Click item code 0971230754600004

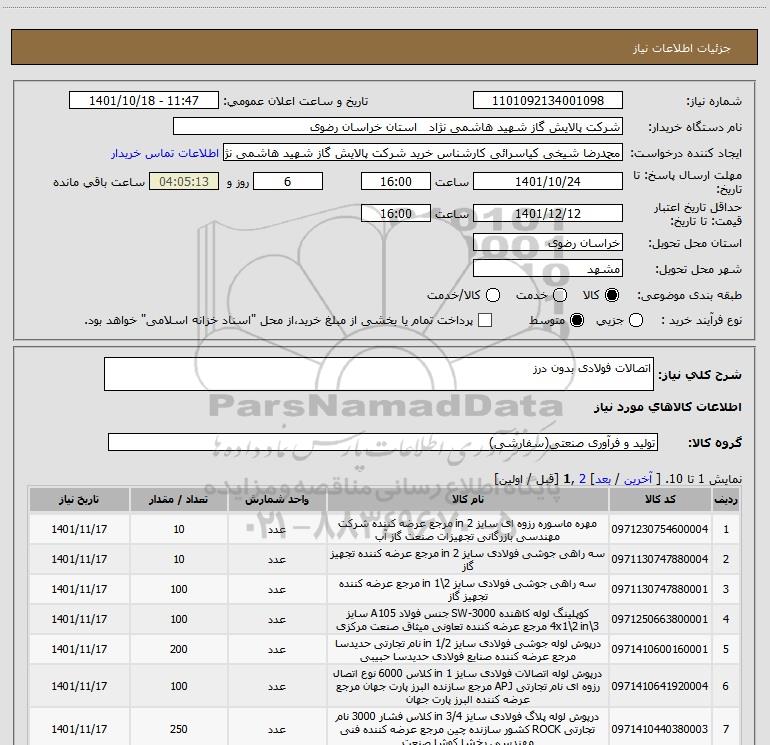[x=660, y=529]
